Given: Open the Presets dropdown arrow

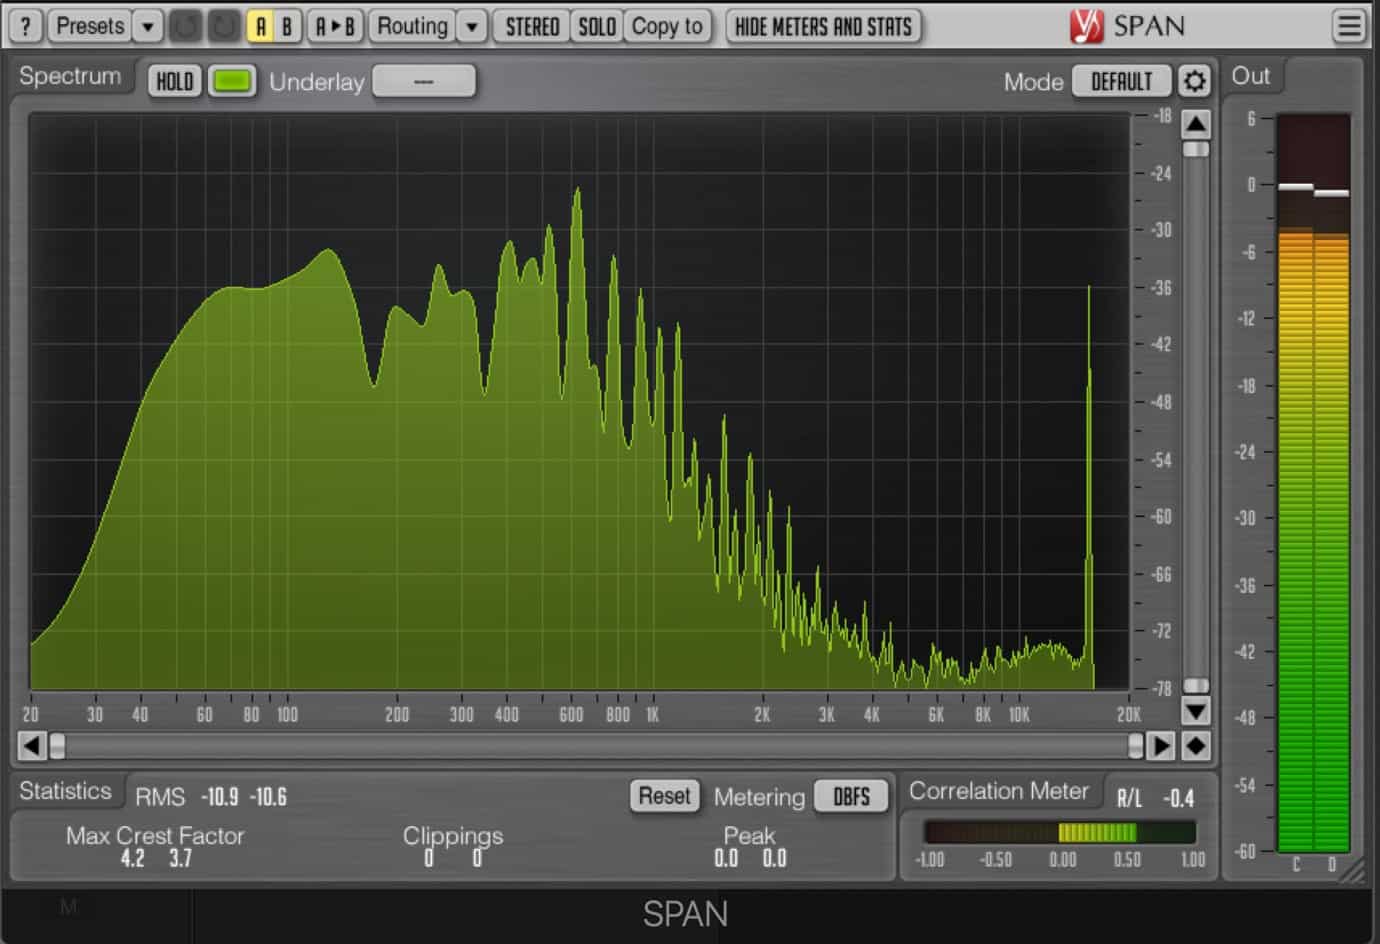Looking at the screenshot, I should pos(146,26).
